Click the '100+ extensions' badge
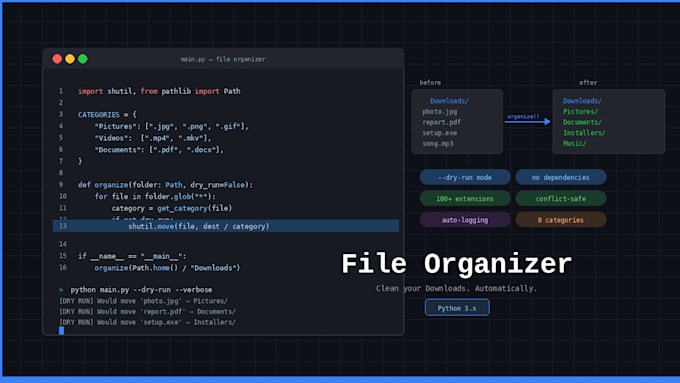This screenshot has height=383, width=680. coord(465,198)
